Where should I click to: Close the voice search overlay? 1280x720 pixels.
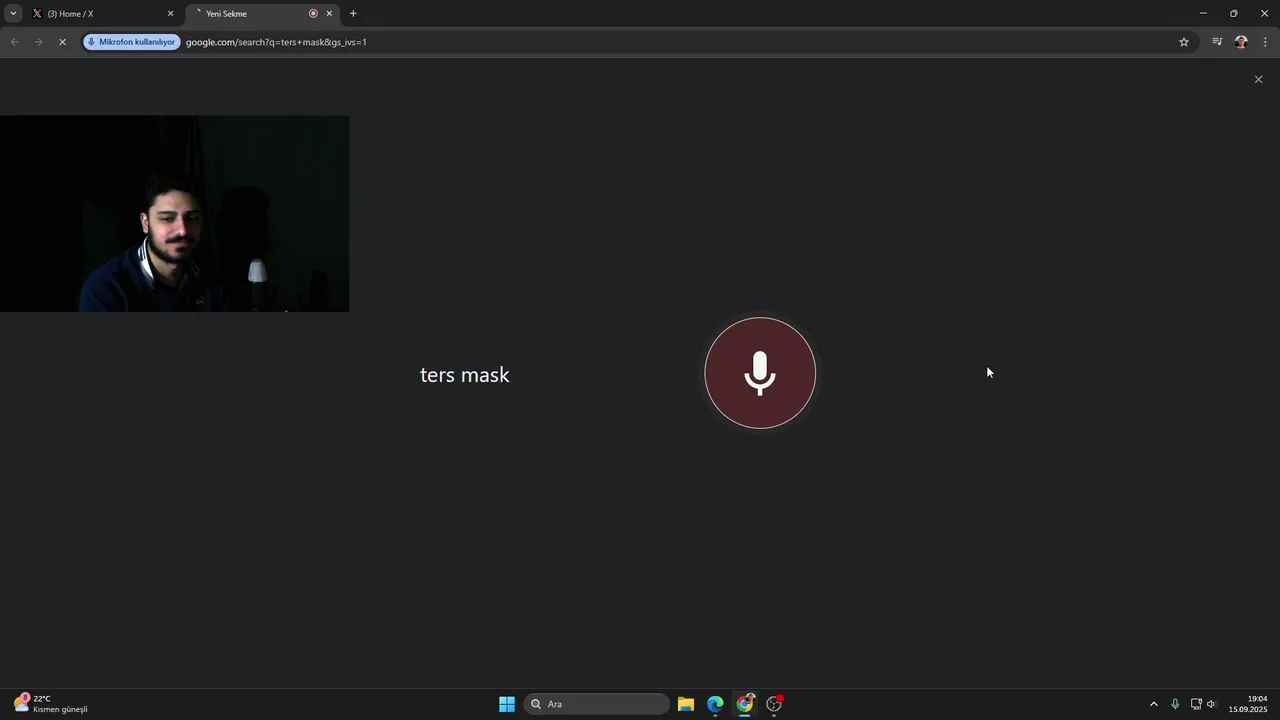point(1258,79)
